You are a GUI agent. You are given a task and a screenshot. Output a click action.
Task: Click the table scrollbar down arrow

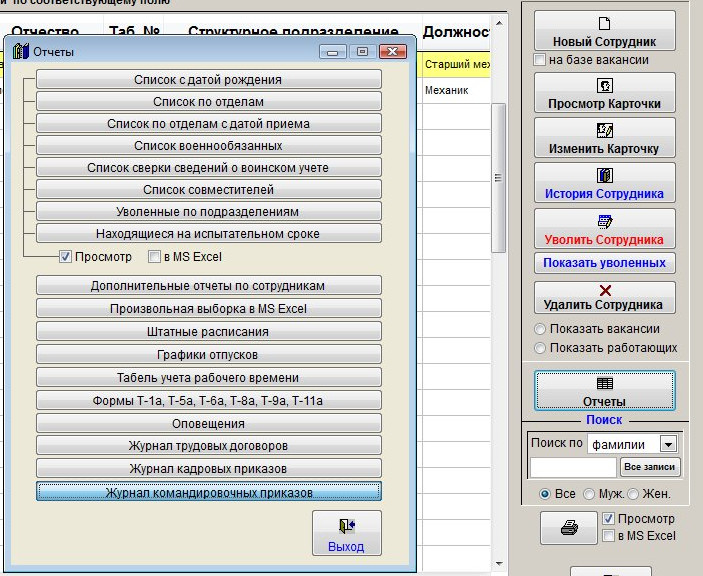point(499,563)
